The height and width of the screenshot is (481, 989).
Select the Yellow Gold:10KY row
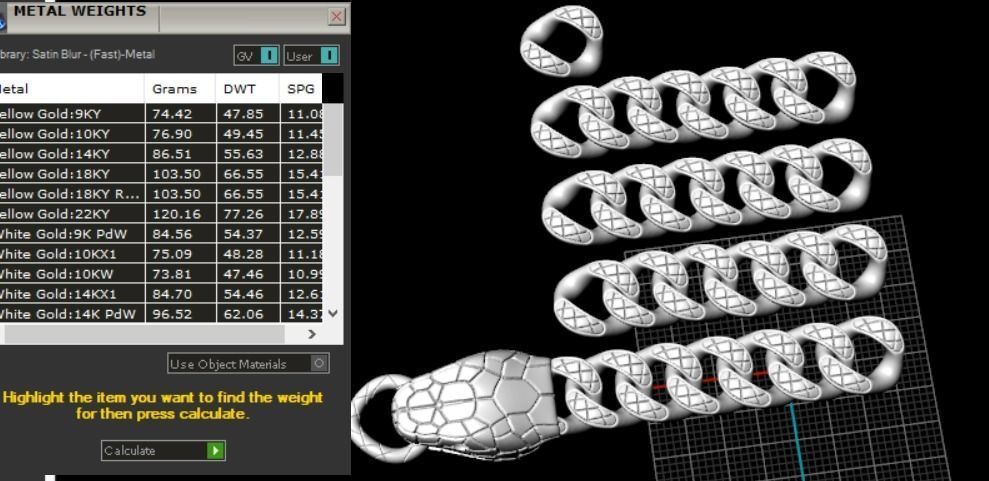tap(161, 134)
